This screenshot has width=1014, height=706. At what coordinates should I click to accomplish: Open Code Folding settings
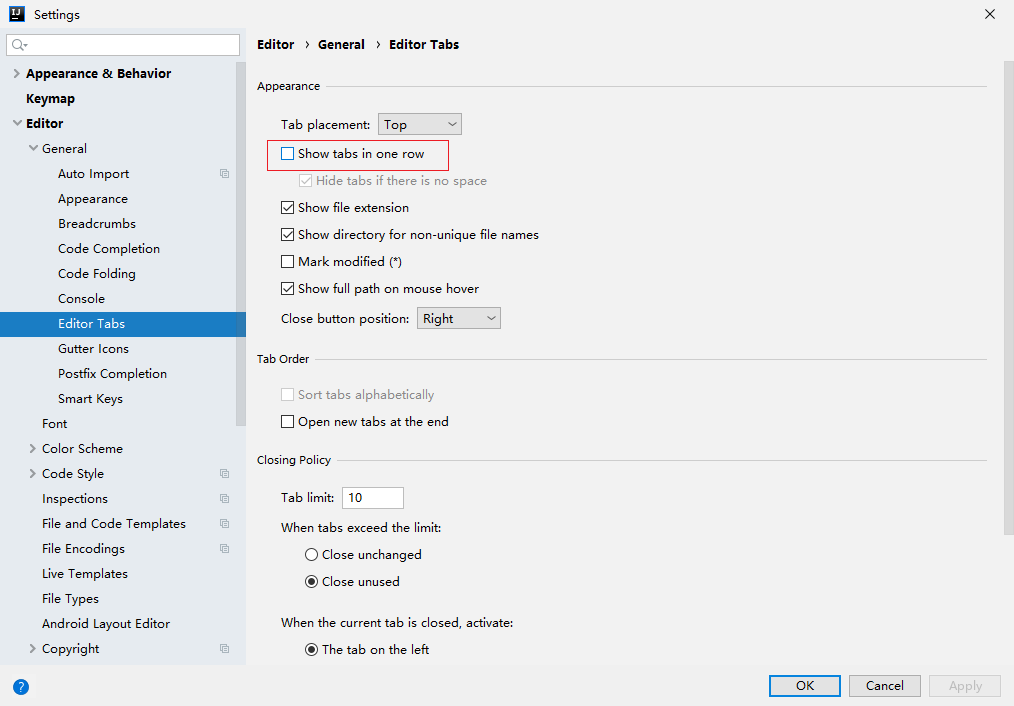point(96,273)
